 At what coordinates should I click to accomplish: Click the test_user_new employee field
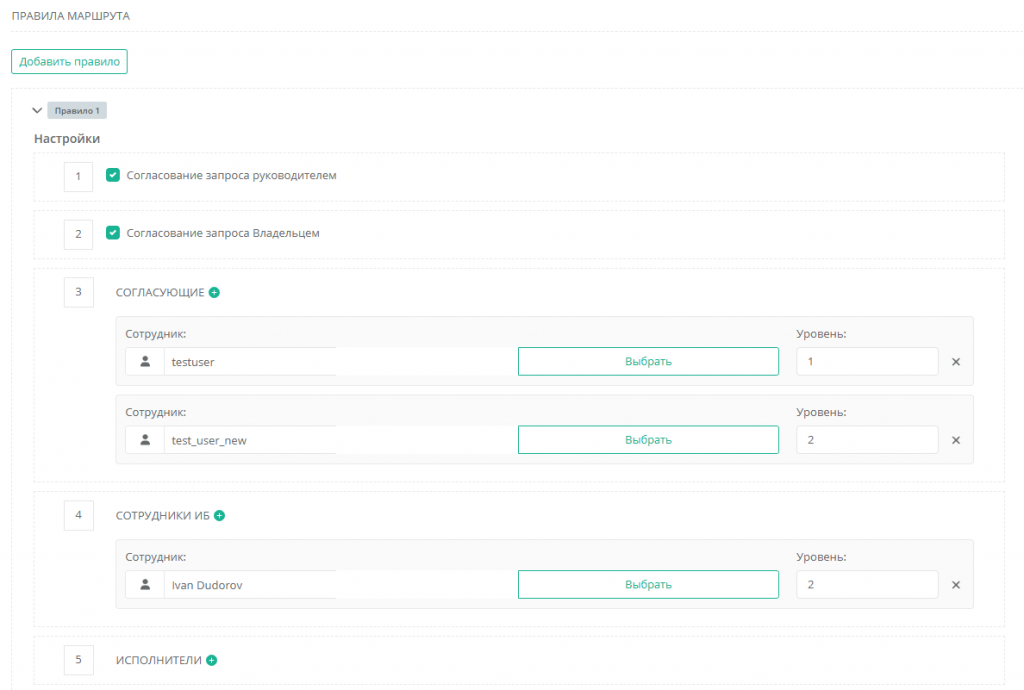pyautogui.click(x=250, y=440)
